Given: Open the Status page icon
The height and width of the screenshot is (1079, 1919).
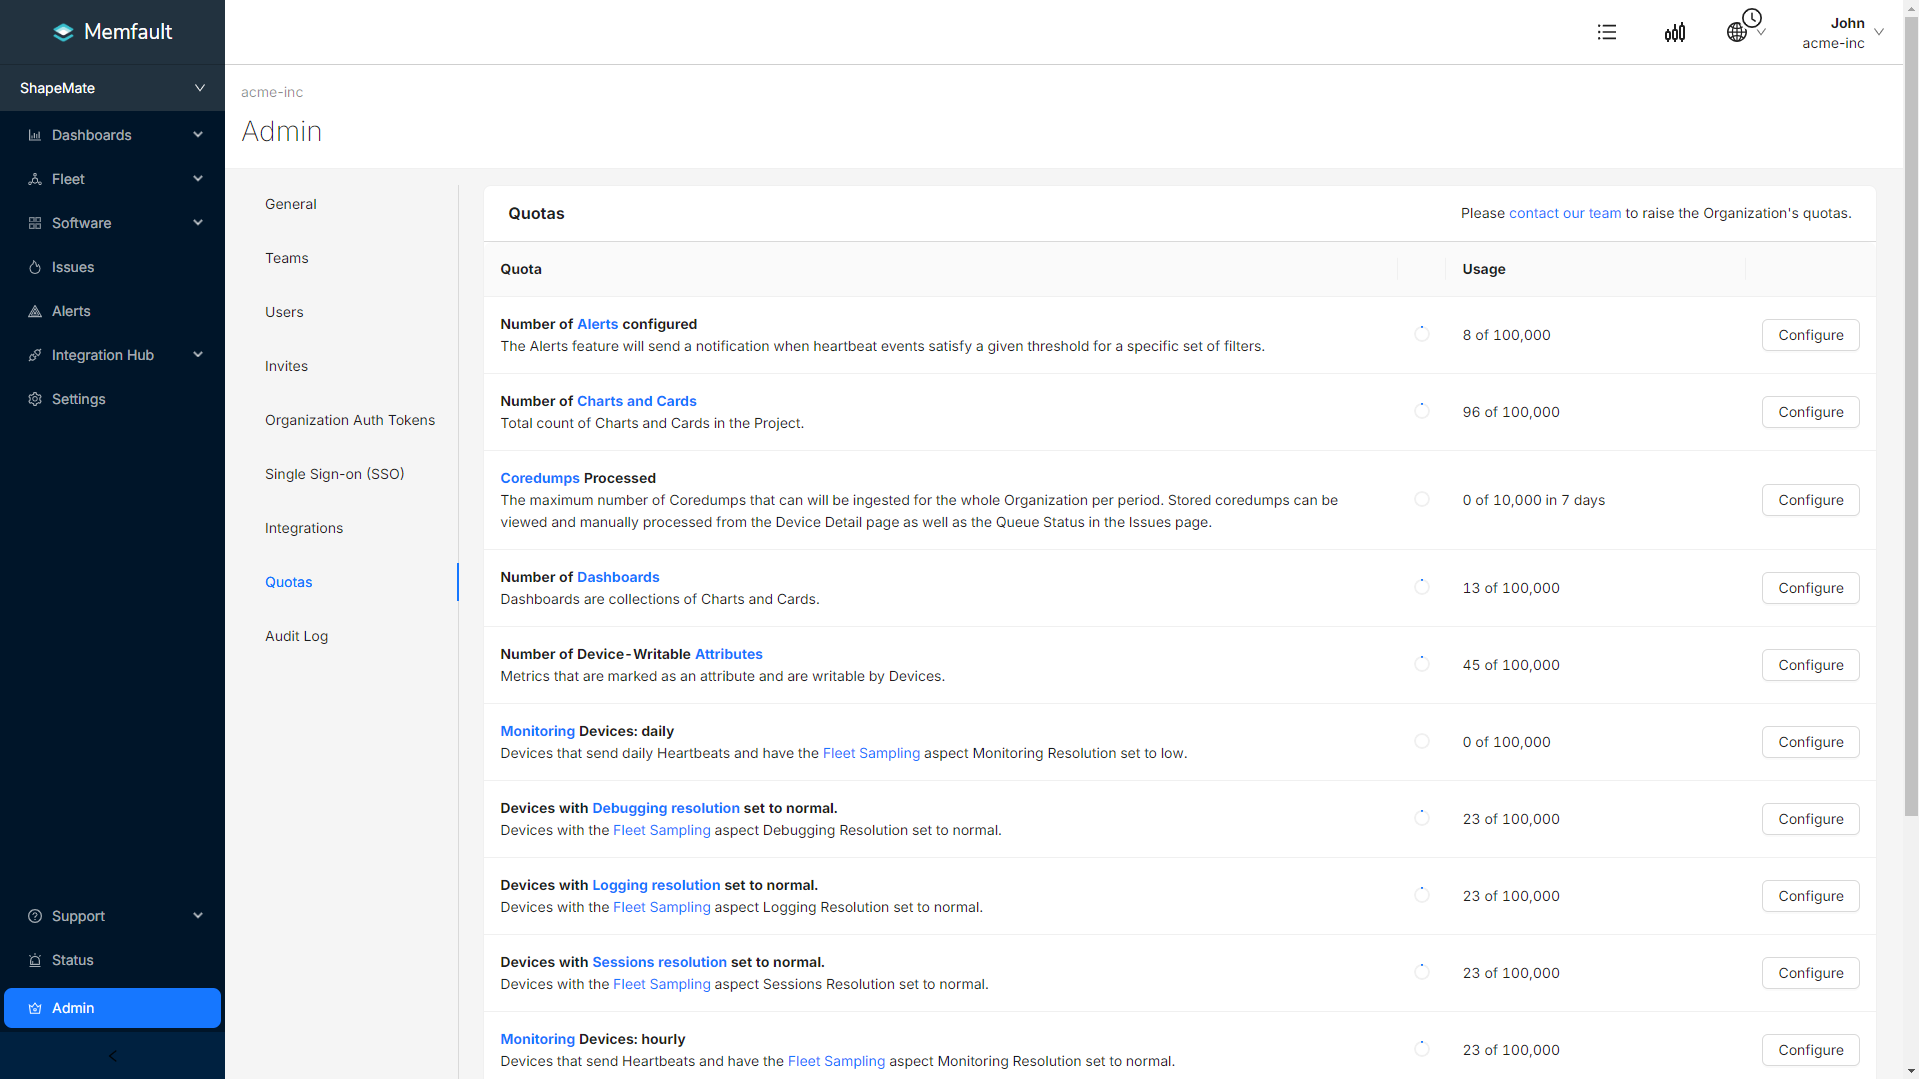Looking at the screenshot, I should click(35, 960).
